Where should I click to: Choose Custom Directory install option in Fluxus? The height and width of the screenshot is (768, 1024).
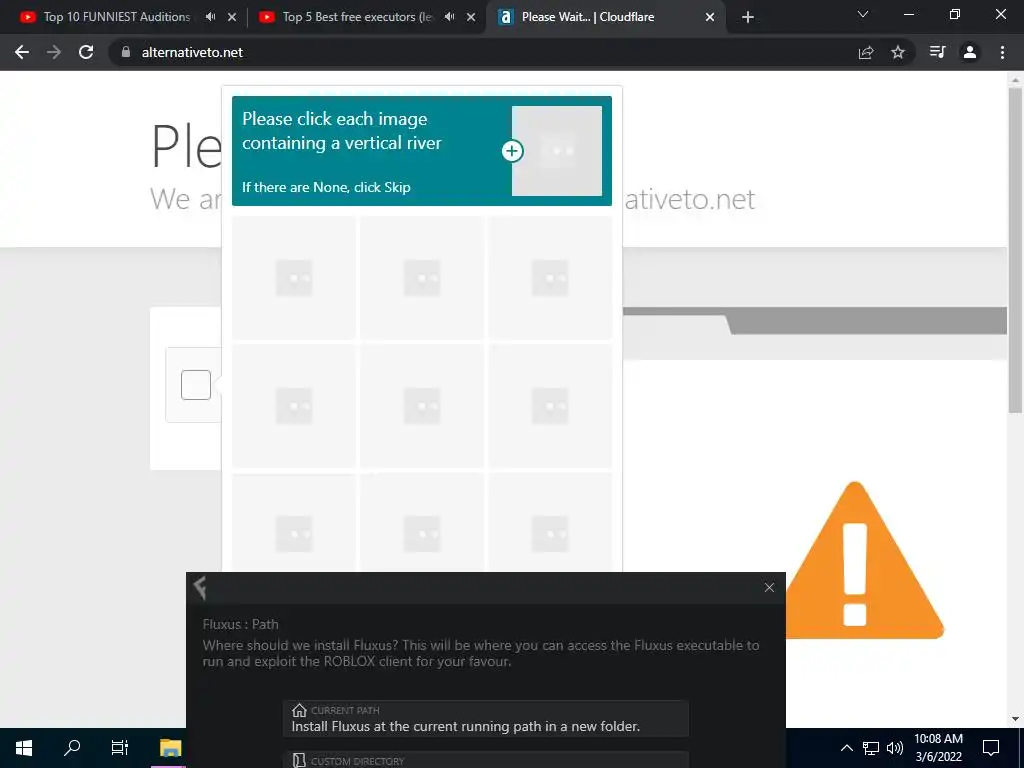[486, 760]
